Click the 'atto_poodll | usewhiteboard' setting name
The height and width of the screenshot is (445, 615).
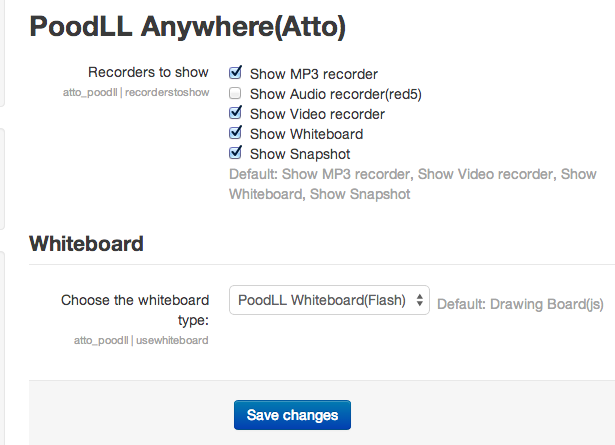(x=141, y=340)
